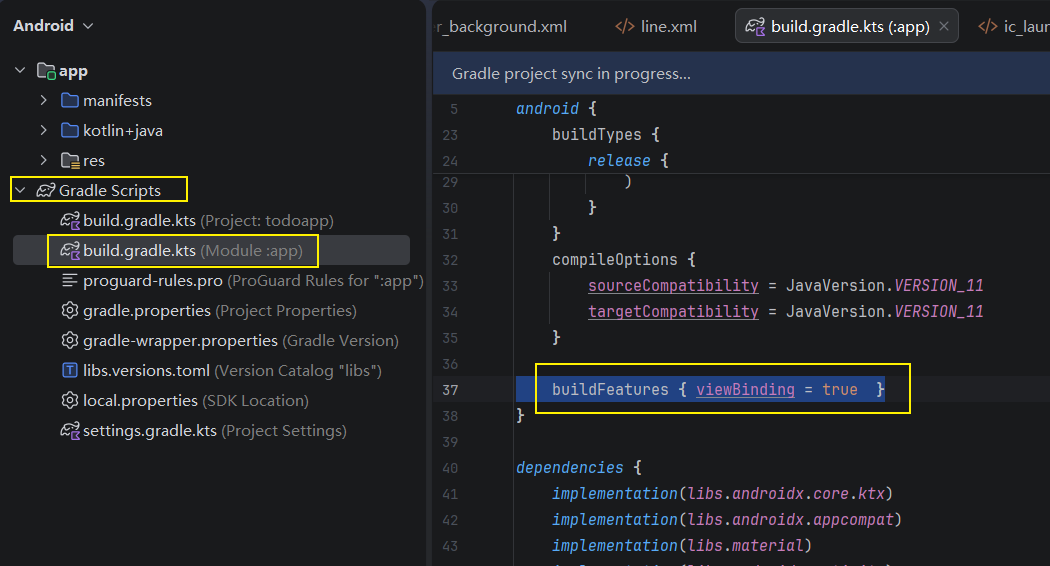Click the manifests folder icon
The image size is (1050, 566).
coord(70,100)
